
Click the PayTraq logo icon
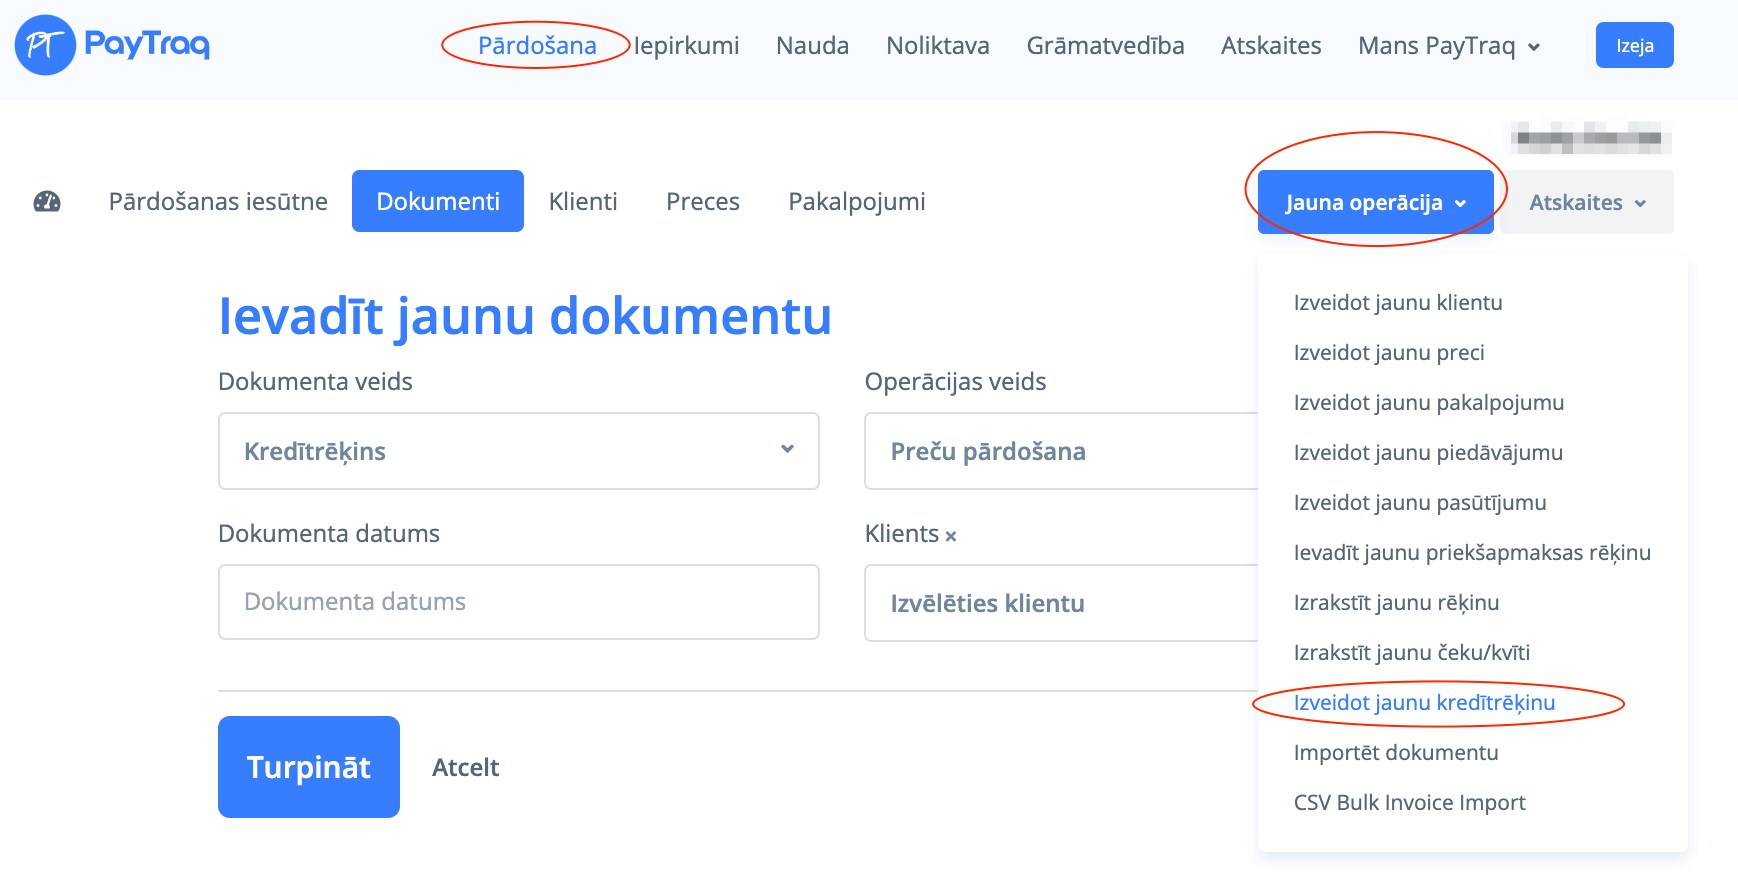pyautogui.click(x=45, y=45)
